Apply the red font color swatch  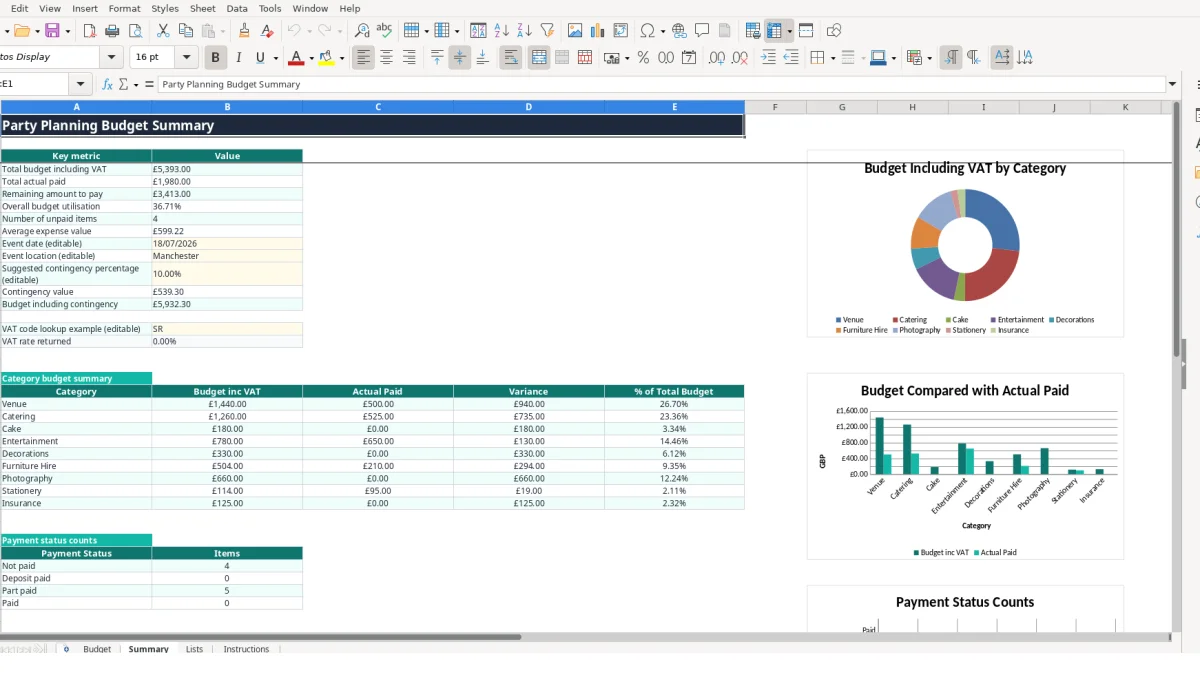[x=295, y=58]
